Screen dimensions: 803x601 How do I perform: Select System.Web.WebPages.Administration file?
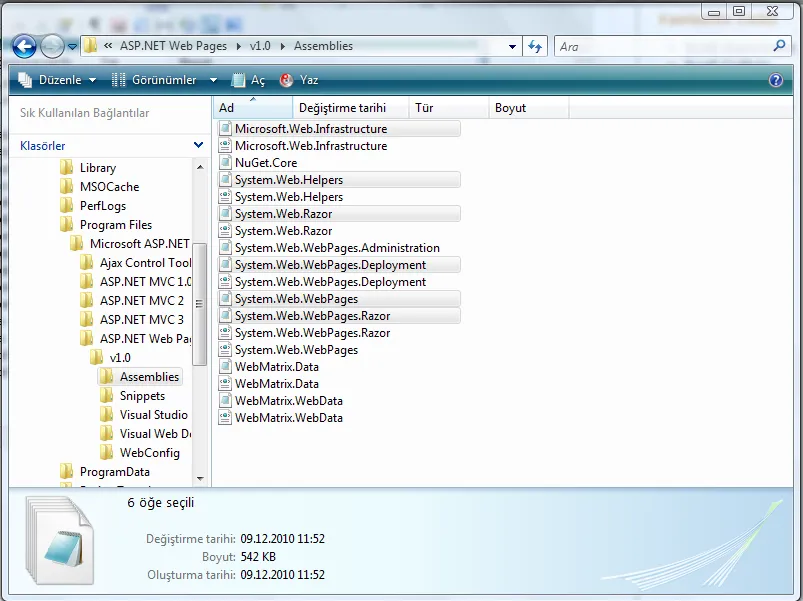[x=337, y=248]
